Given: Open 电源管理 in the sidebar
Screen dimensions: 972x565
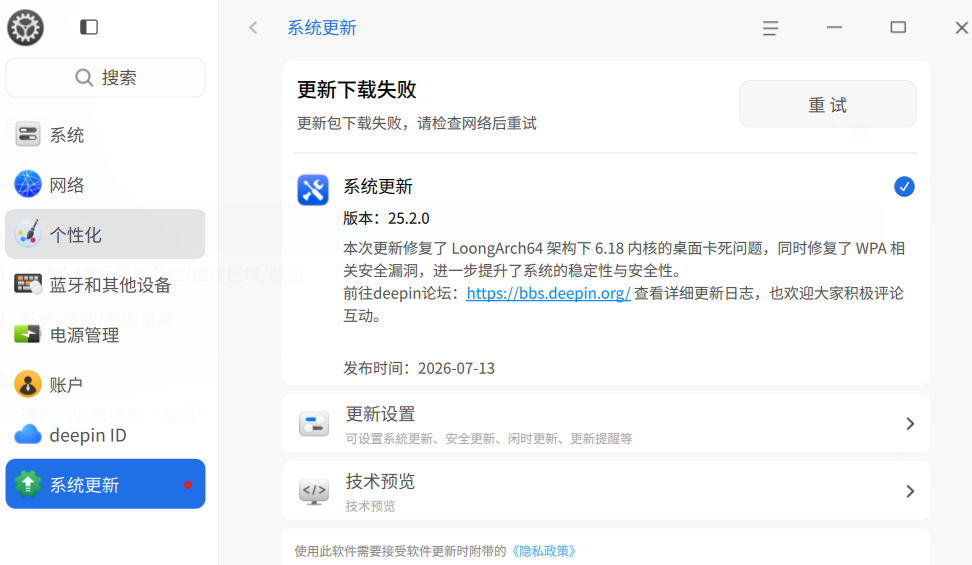Looking at the screenshot, I should tap(105, 334).
